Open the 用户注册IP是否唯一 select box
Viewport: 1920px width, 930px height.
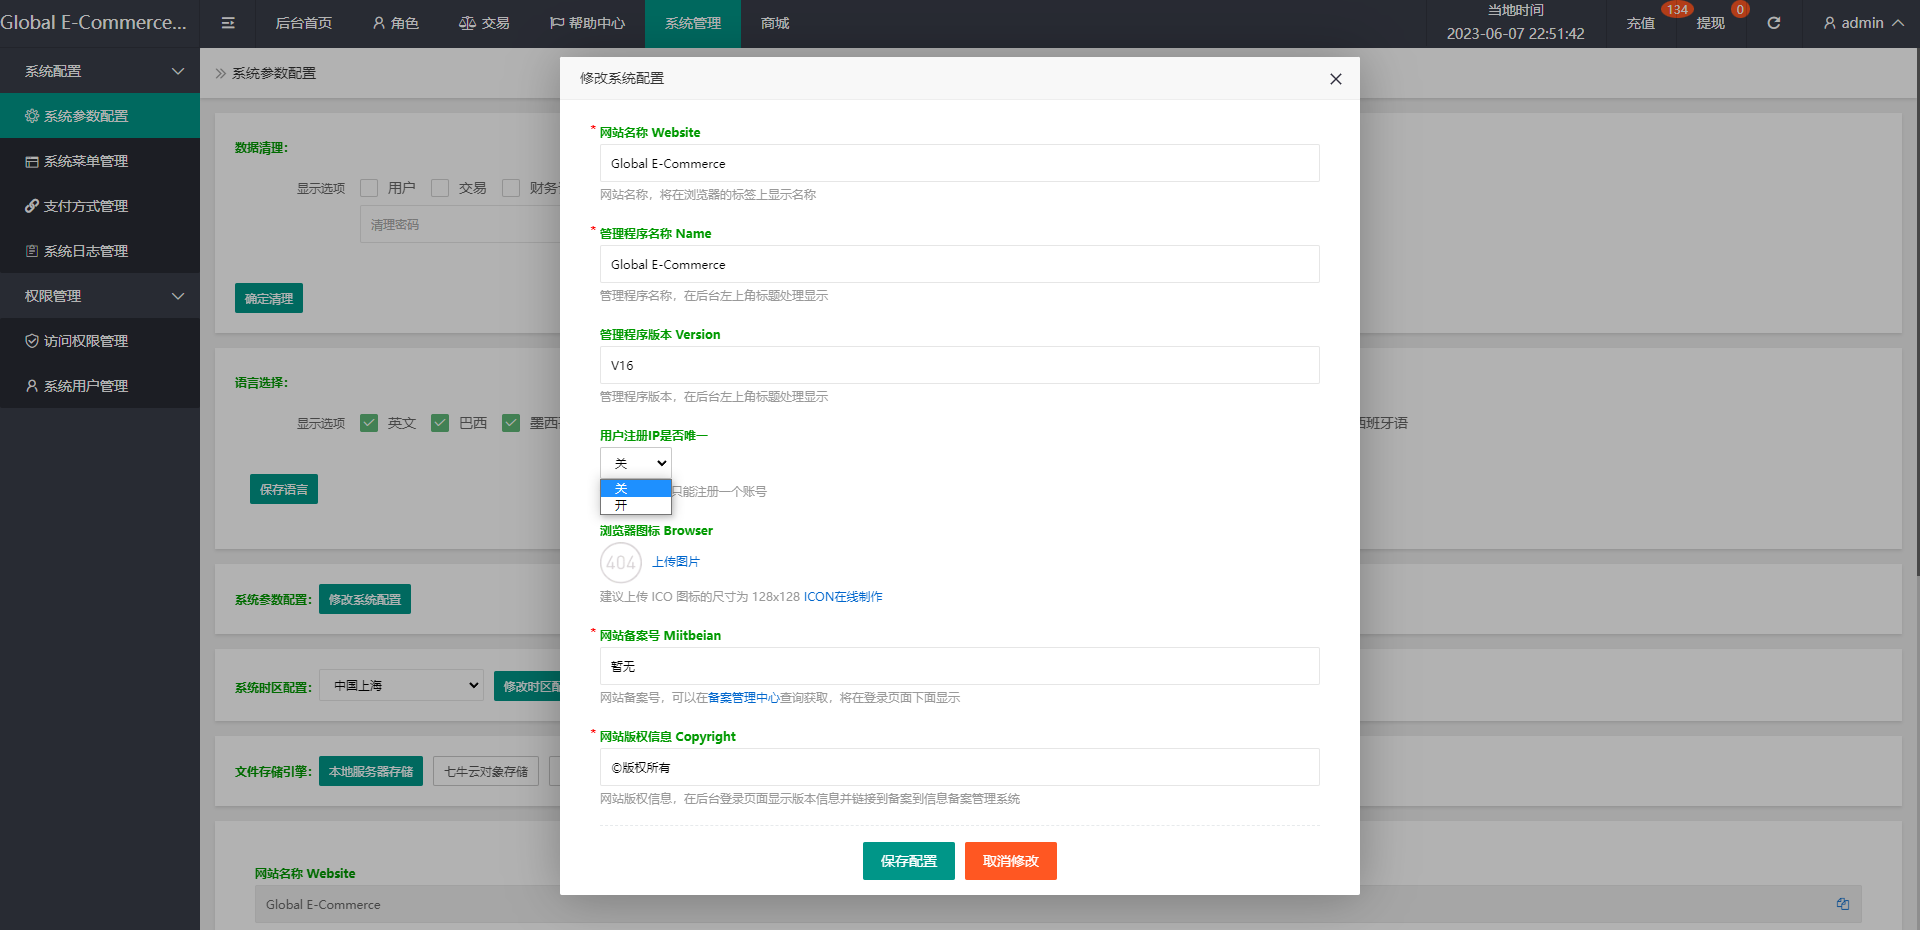click(x=636, y=463)
